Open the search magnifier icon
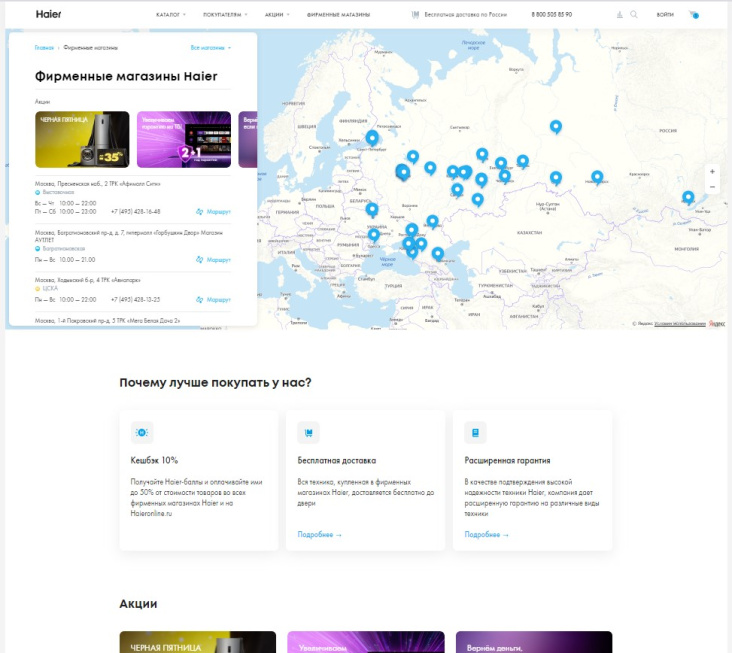Viewport: 732px width, 653px height. pyautogui.click(x=633, y=14)
